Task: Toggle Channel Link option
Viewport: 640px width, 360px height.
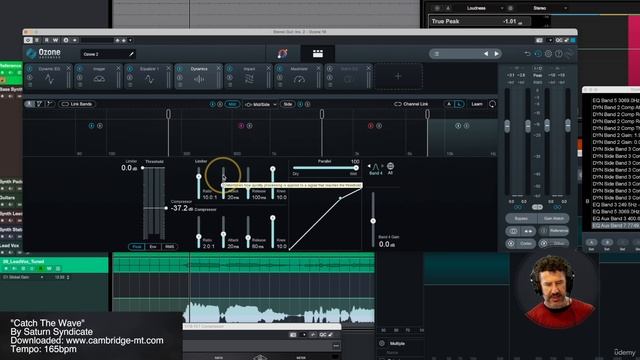Action: 411,104
